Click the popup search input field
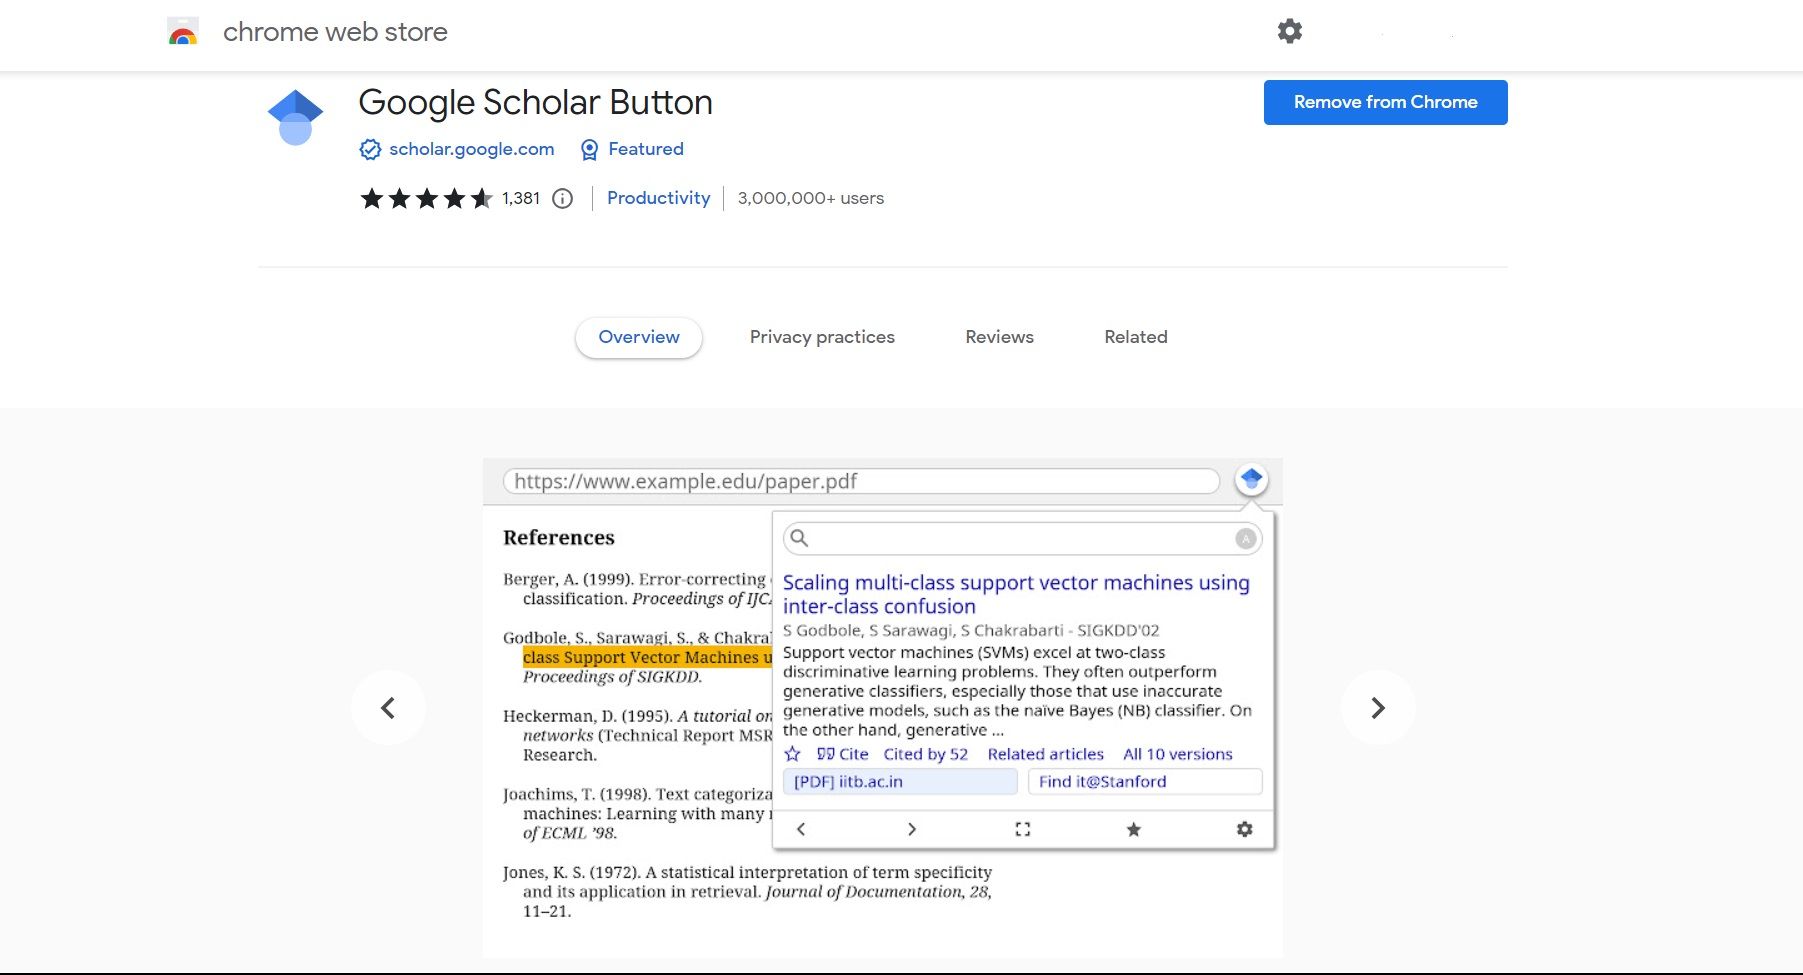 [1010, 538]
